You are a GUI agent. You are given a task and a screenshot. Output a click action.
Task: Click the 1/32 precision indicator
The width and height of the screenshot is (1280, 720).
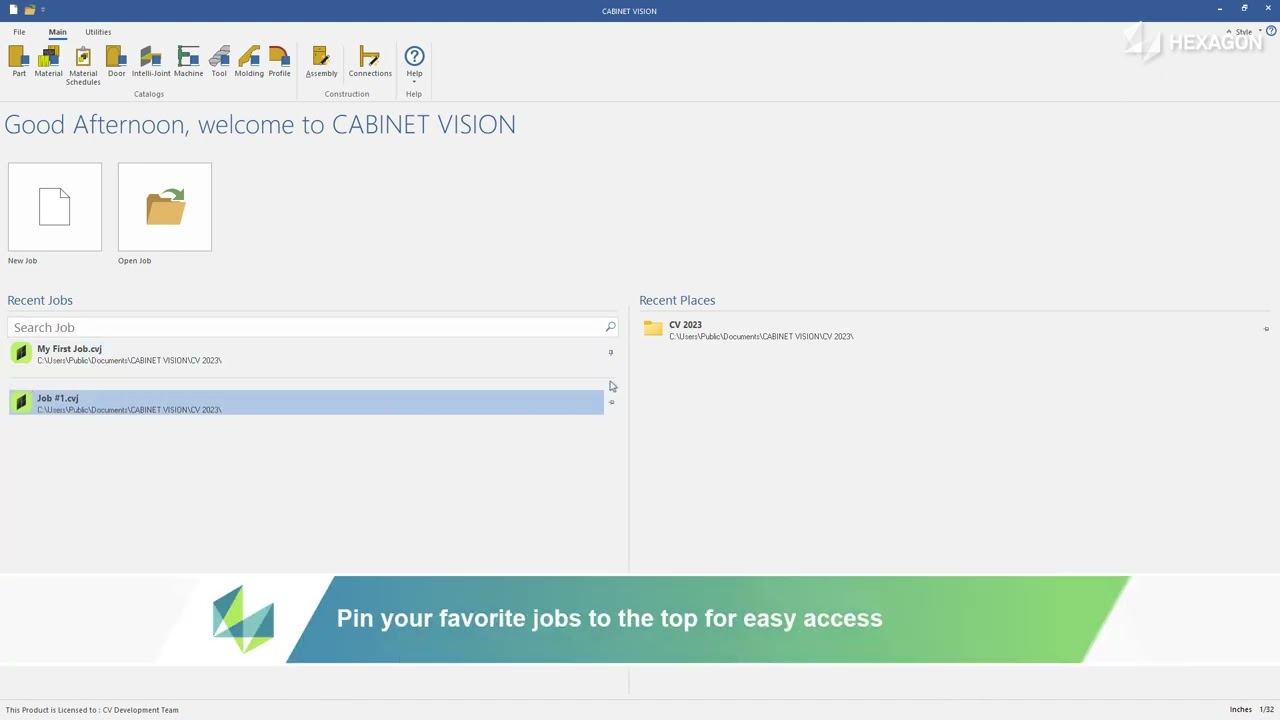[x=1266, y=710]
